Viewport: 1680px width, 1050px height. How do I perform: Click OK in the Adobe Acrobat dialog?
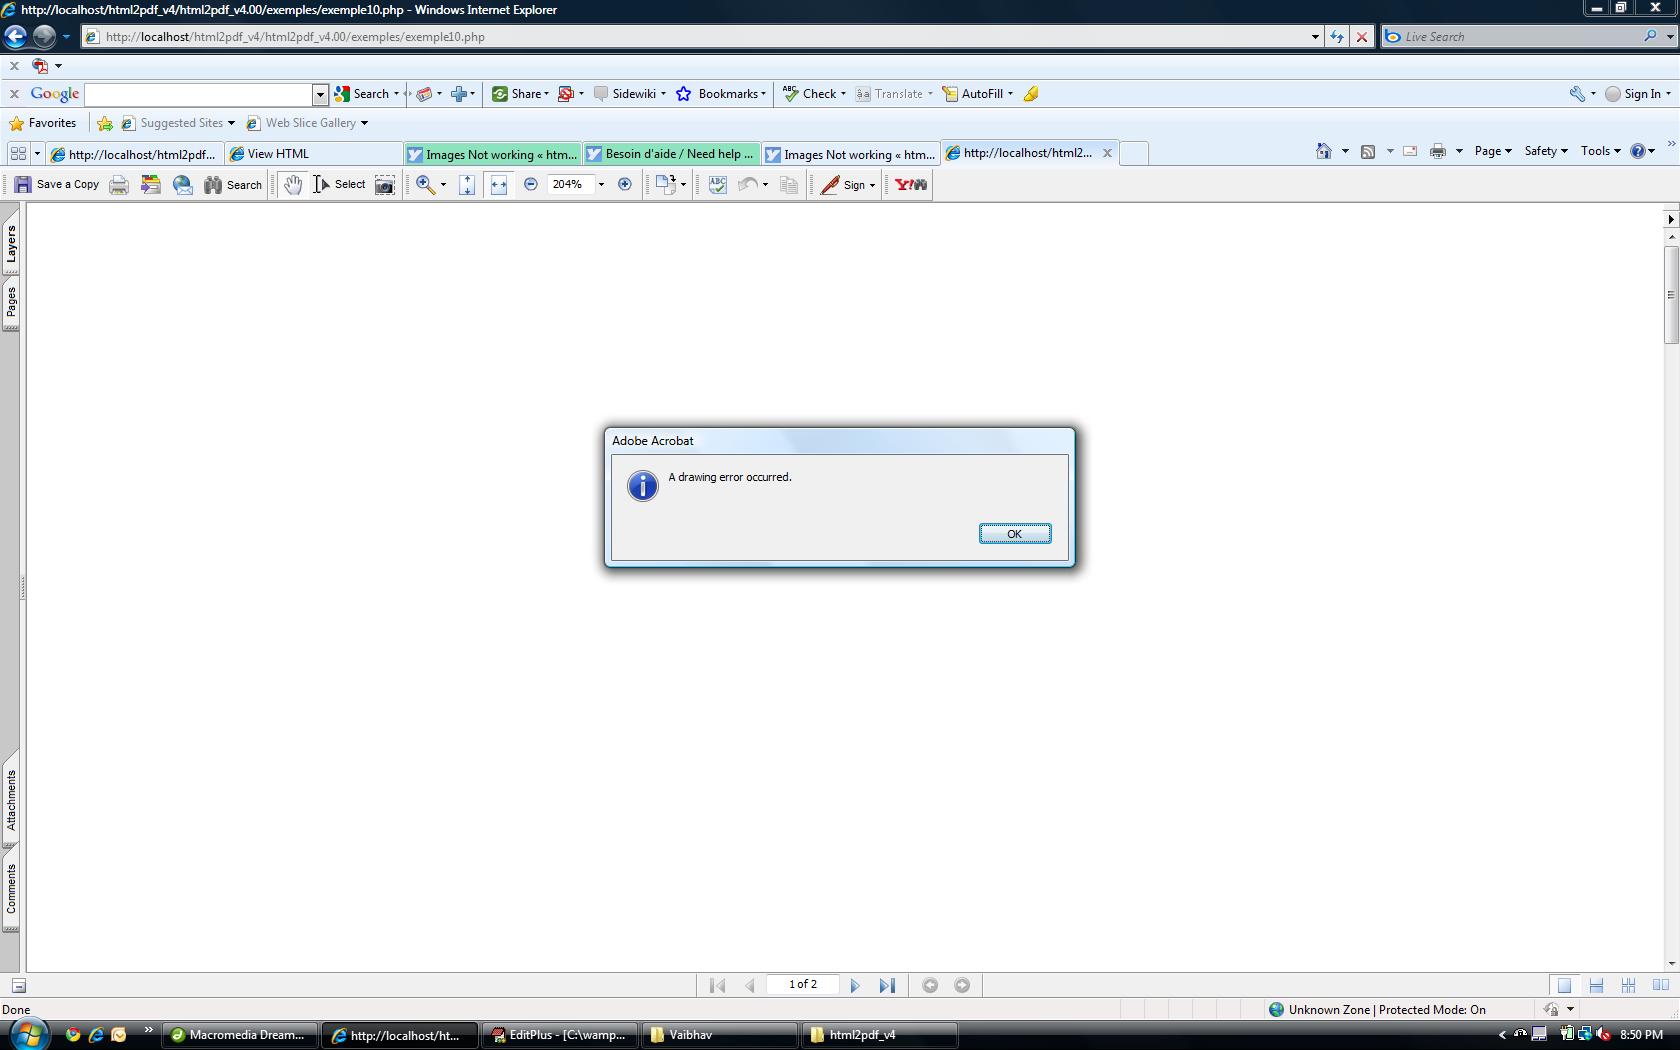pyautogui.click(x=1014, y=534)
